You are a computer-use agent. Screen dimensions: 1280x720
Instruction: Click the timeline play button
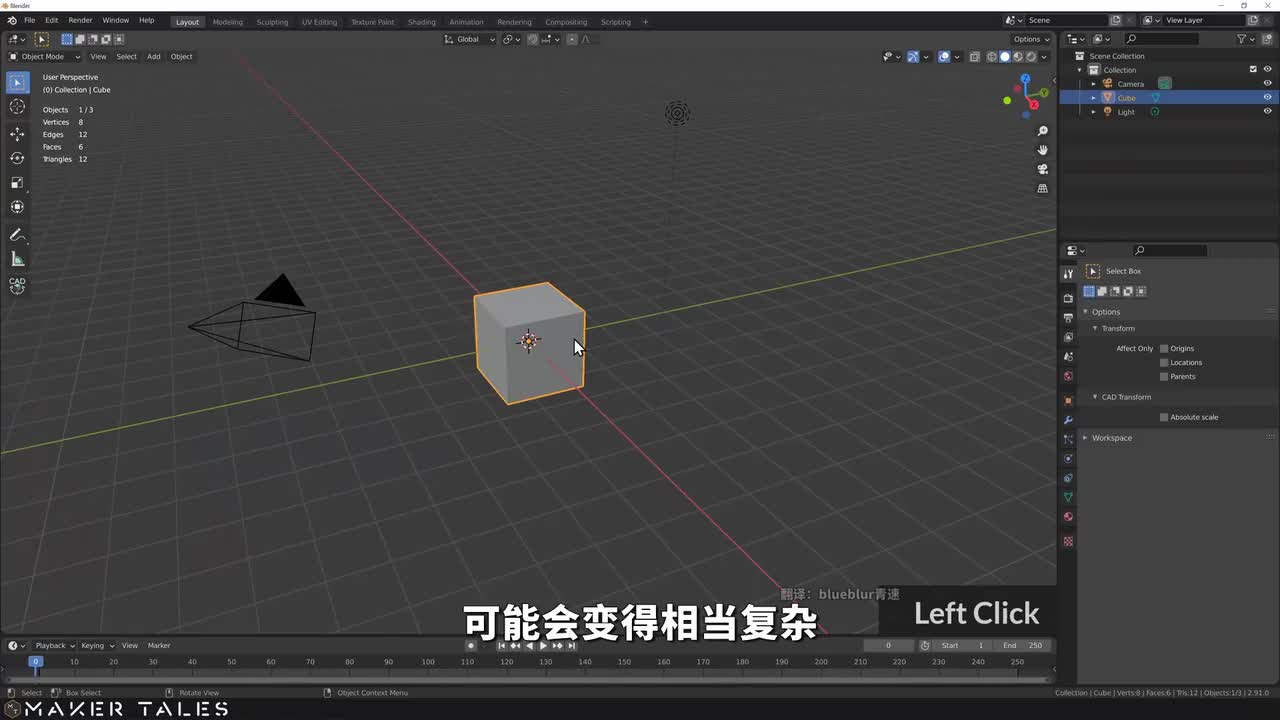[543, 646]
